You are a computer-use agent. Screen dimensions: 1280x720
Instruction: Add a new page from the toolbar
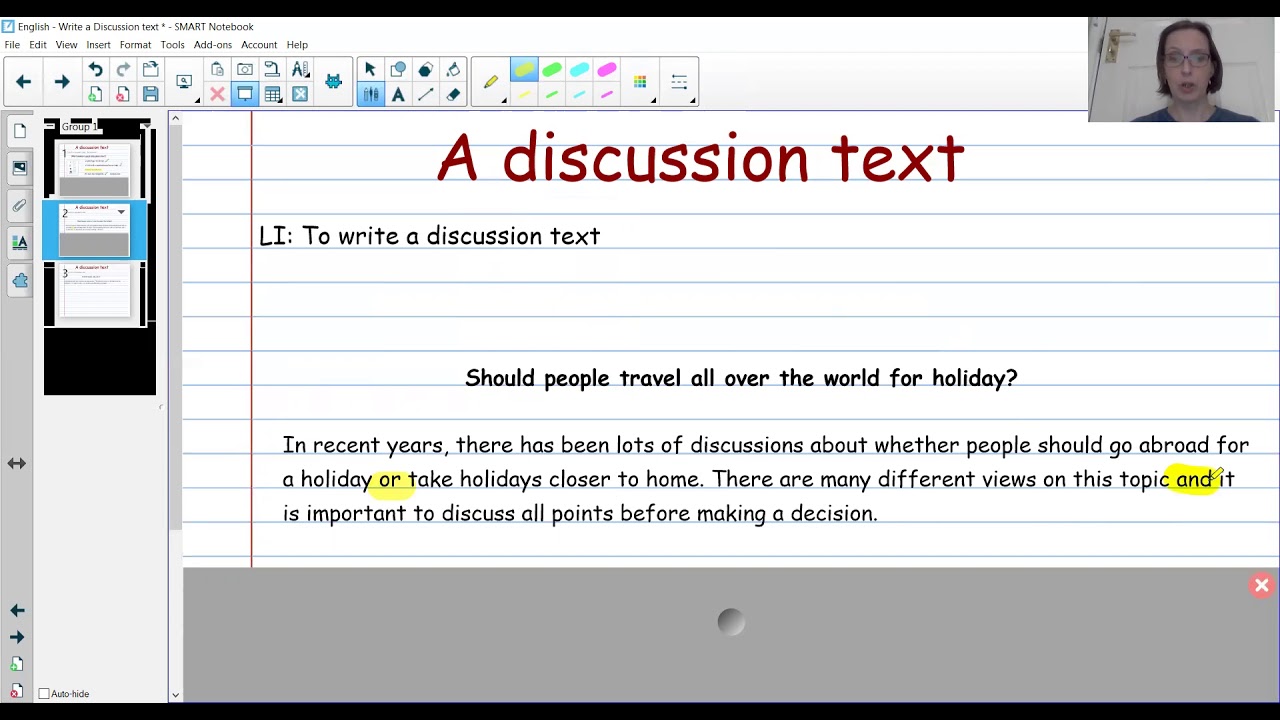point(95,94)
